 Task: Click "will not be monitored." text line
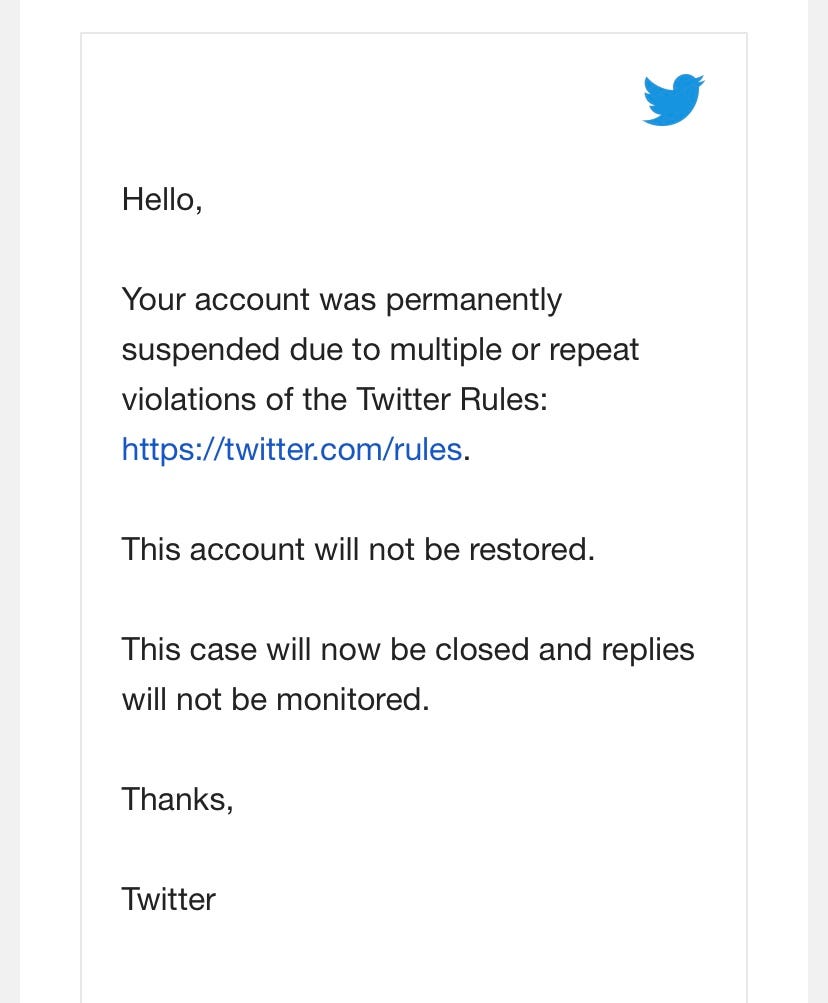point(275,699)
